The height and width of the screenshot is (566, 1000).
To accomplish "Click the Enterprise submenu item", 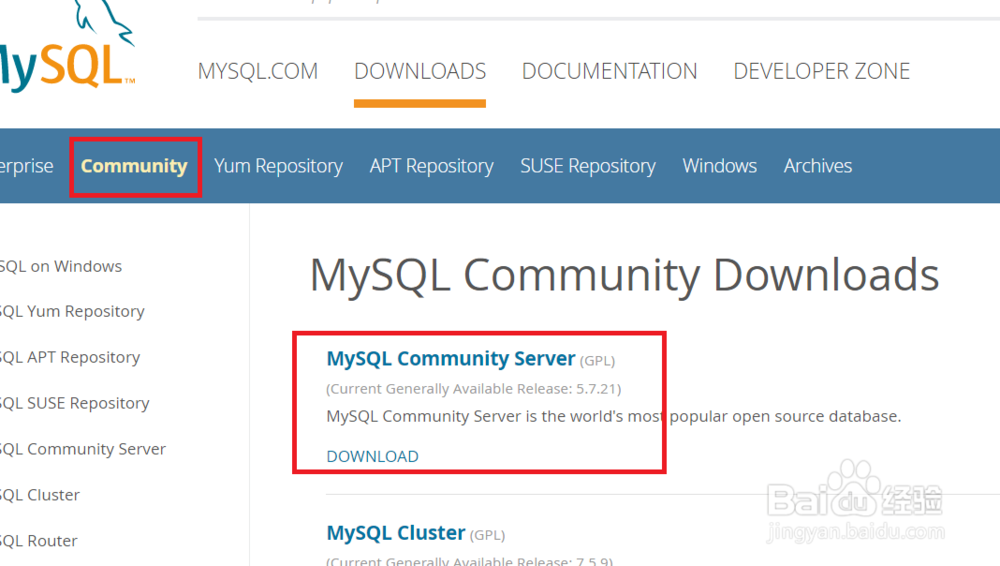I will pos(26,167).
